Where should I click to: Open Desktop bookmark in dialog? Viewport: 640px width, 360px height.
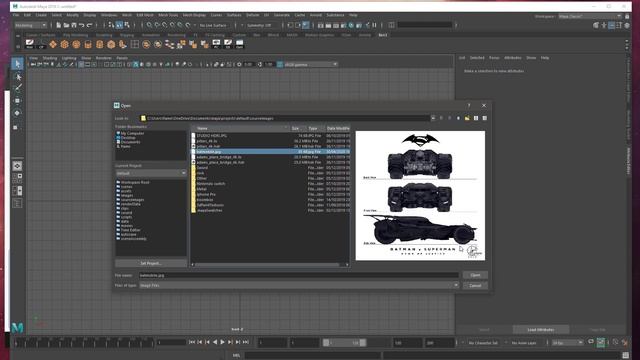(127, 138)
